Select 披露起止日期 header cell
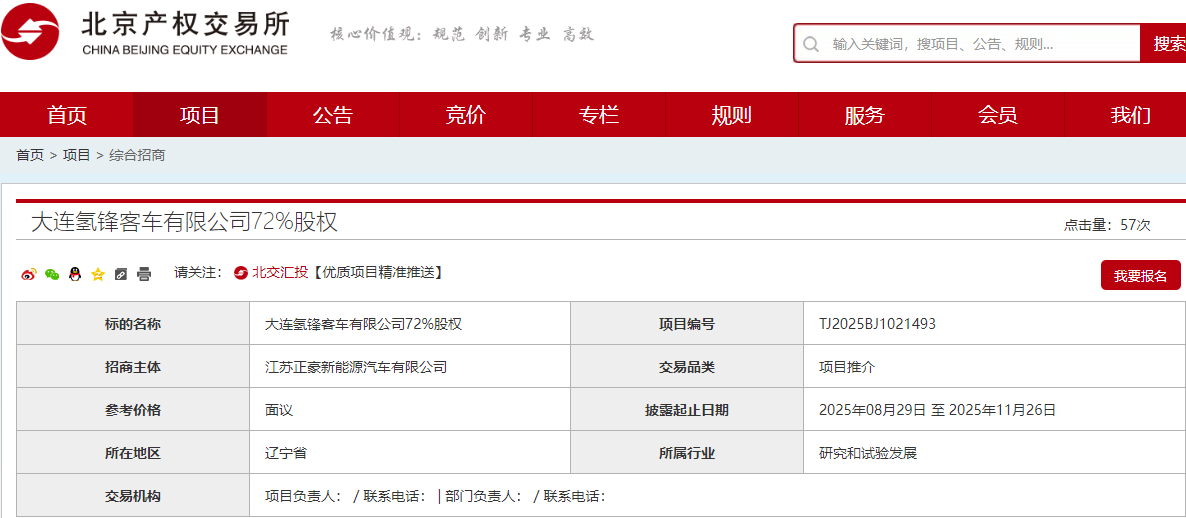The image size is (1186, 518). (x=687, y=411)
